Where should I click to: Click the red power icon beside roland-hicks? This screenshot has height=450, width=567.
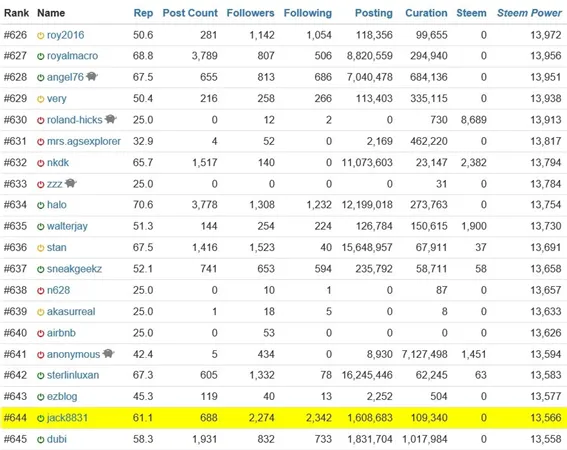(x=40, y=120)
